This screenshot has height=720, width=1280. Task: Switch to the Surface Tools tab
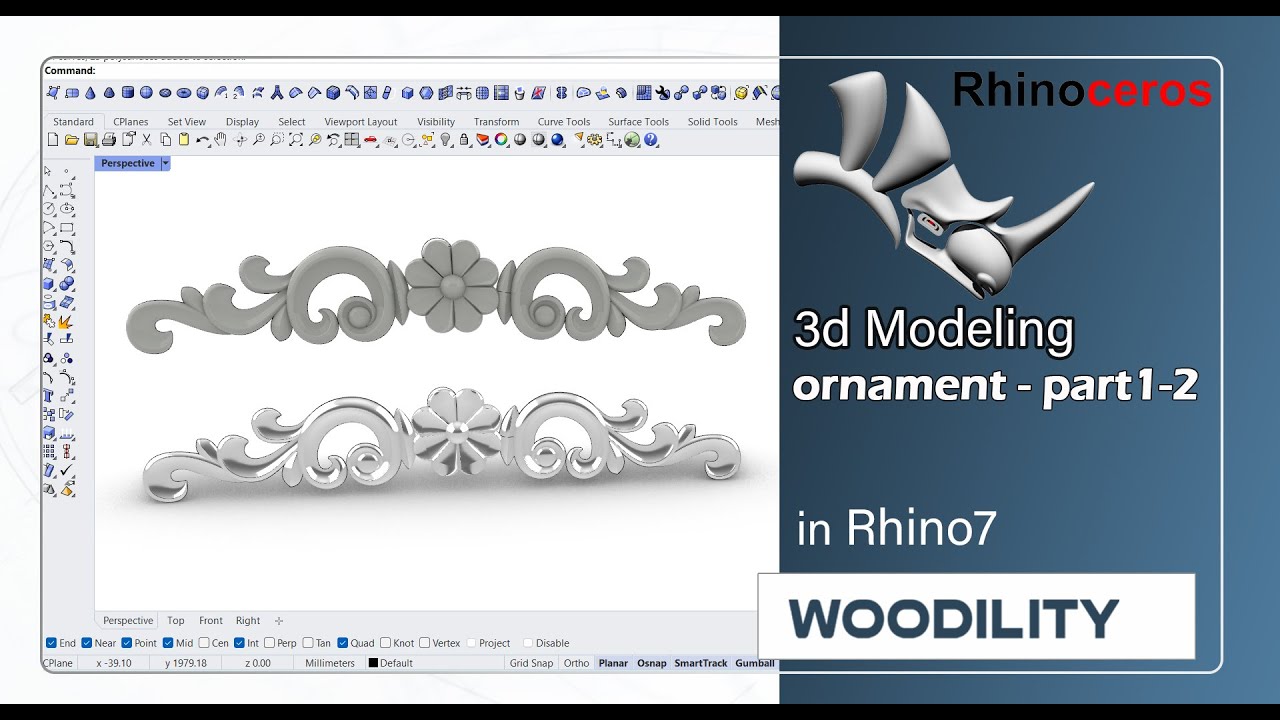tap(638, 122)
